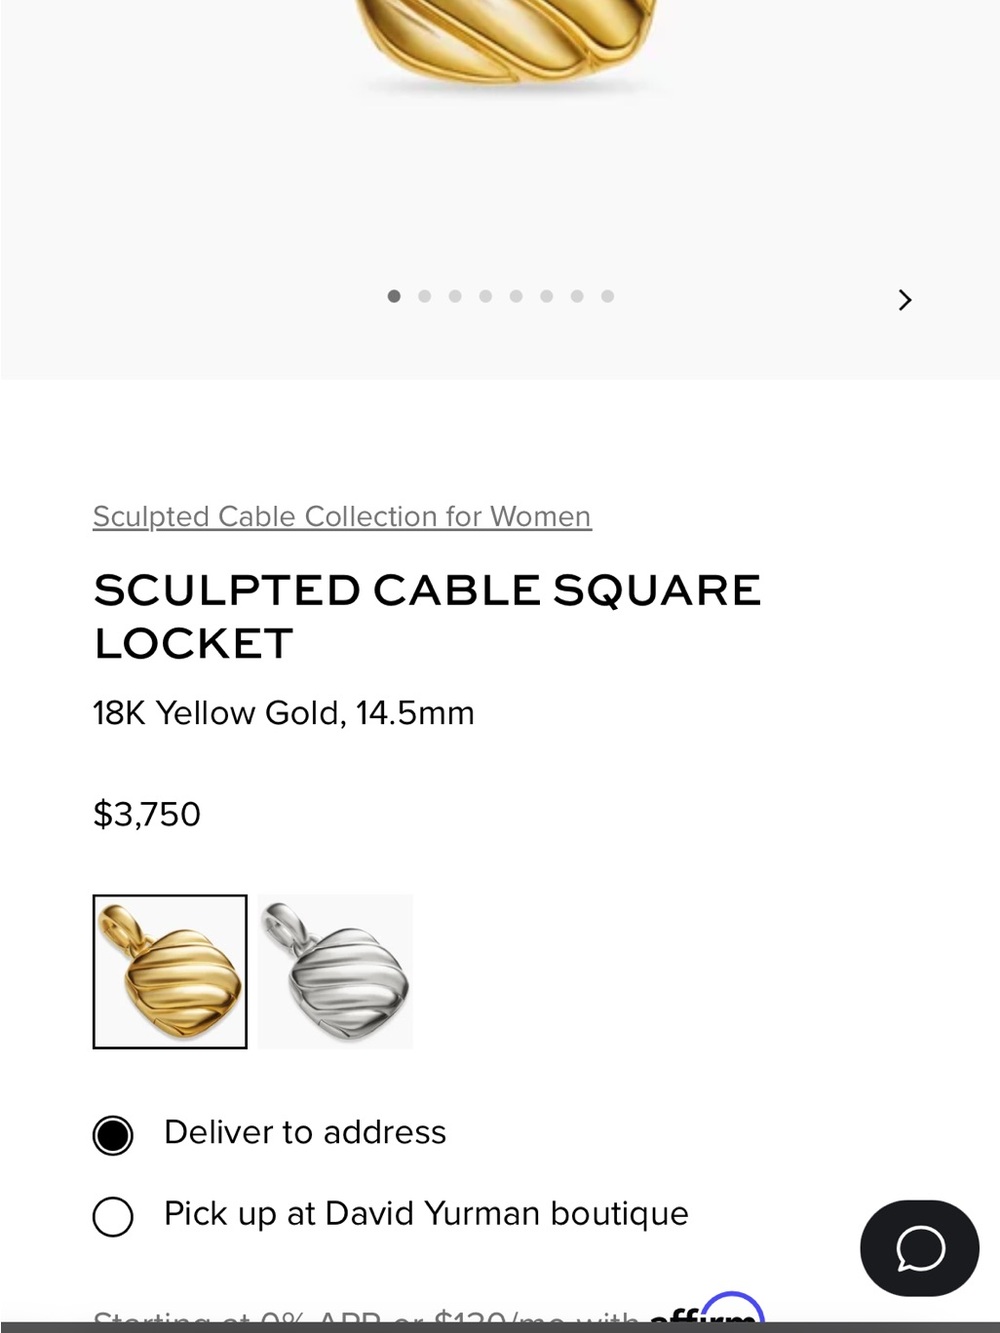Jump to last carousel dot
1000x1333 pixels.
tap(607, 296)
